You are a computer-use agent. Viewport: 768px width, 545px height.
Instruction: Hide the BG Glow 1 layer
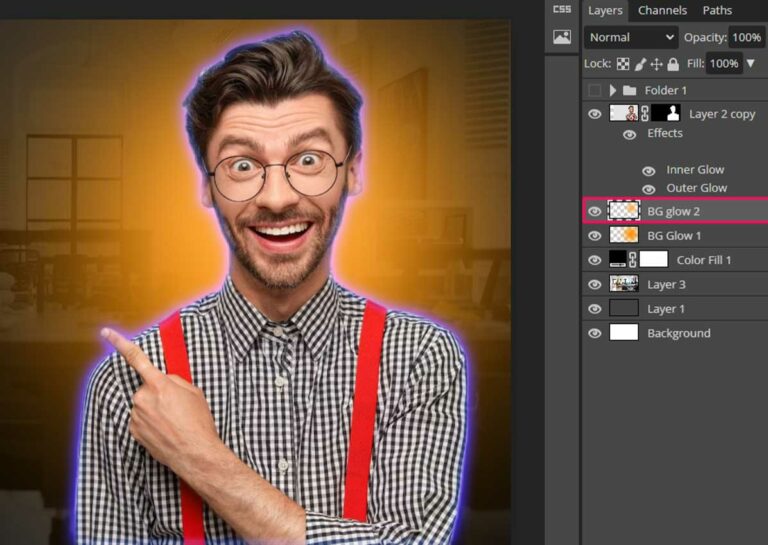(x=594, y=236)
